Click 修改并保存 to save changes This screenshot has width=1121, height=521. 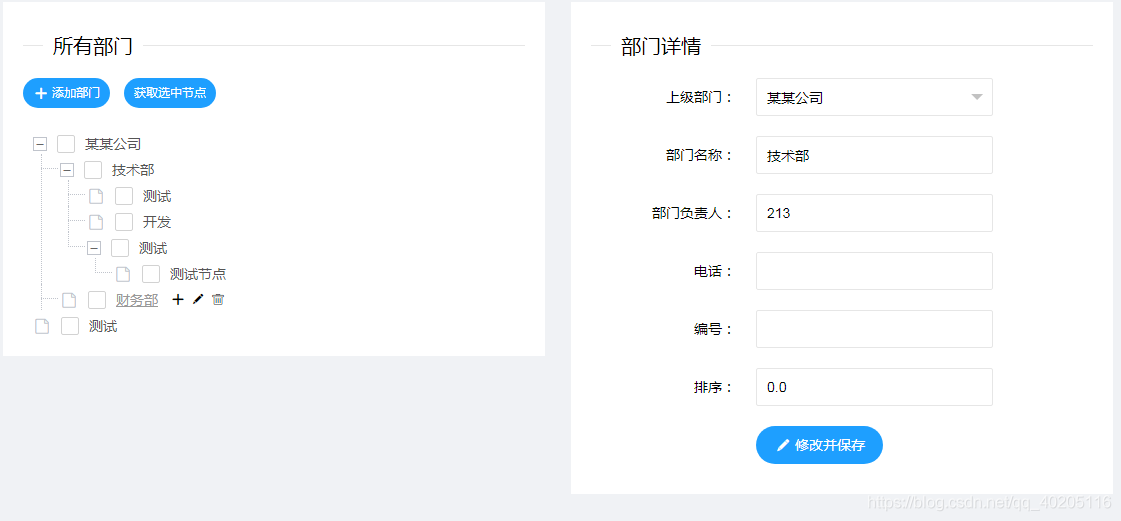819,445
